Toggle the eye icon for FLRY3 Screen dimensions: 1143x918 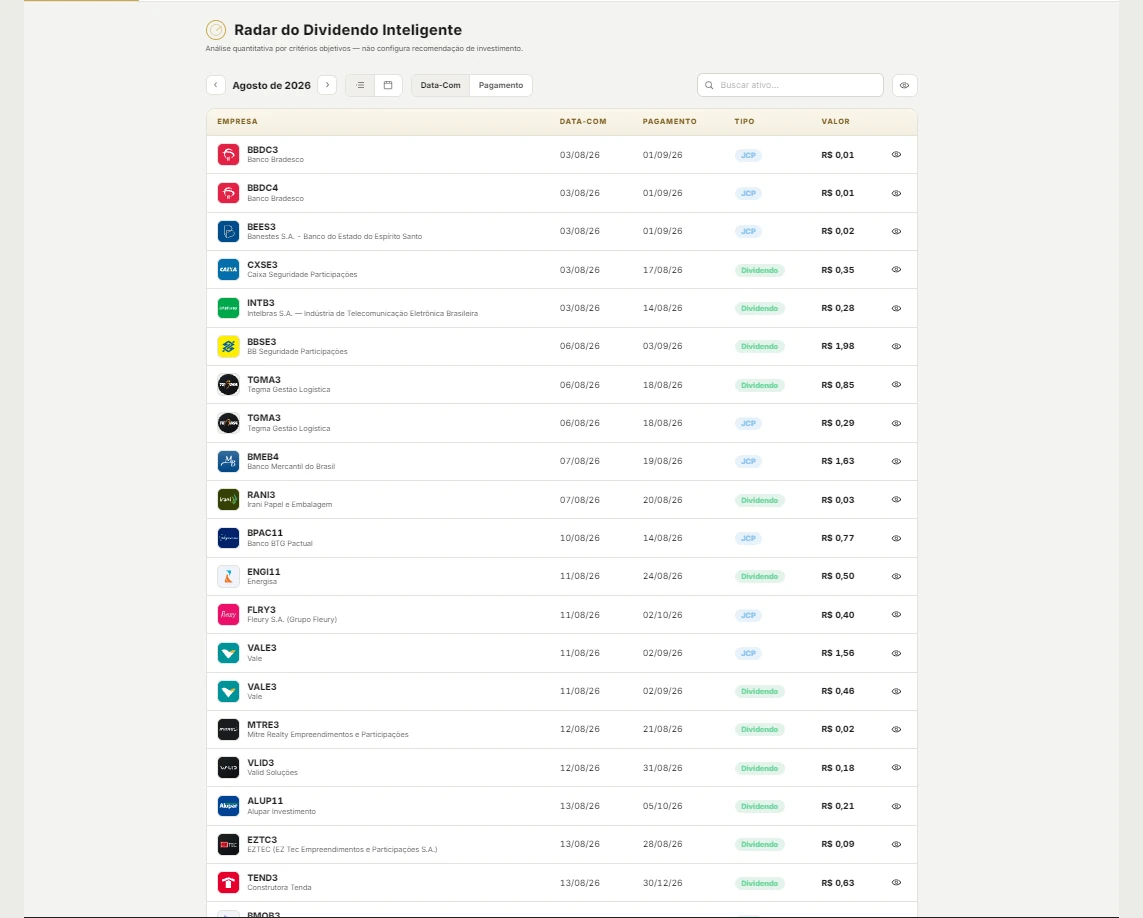pyautogui.click(x=897, y=615)
